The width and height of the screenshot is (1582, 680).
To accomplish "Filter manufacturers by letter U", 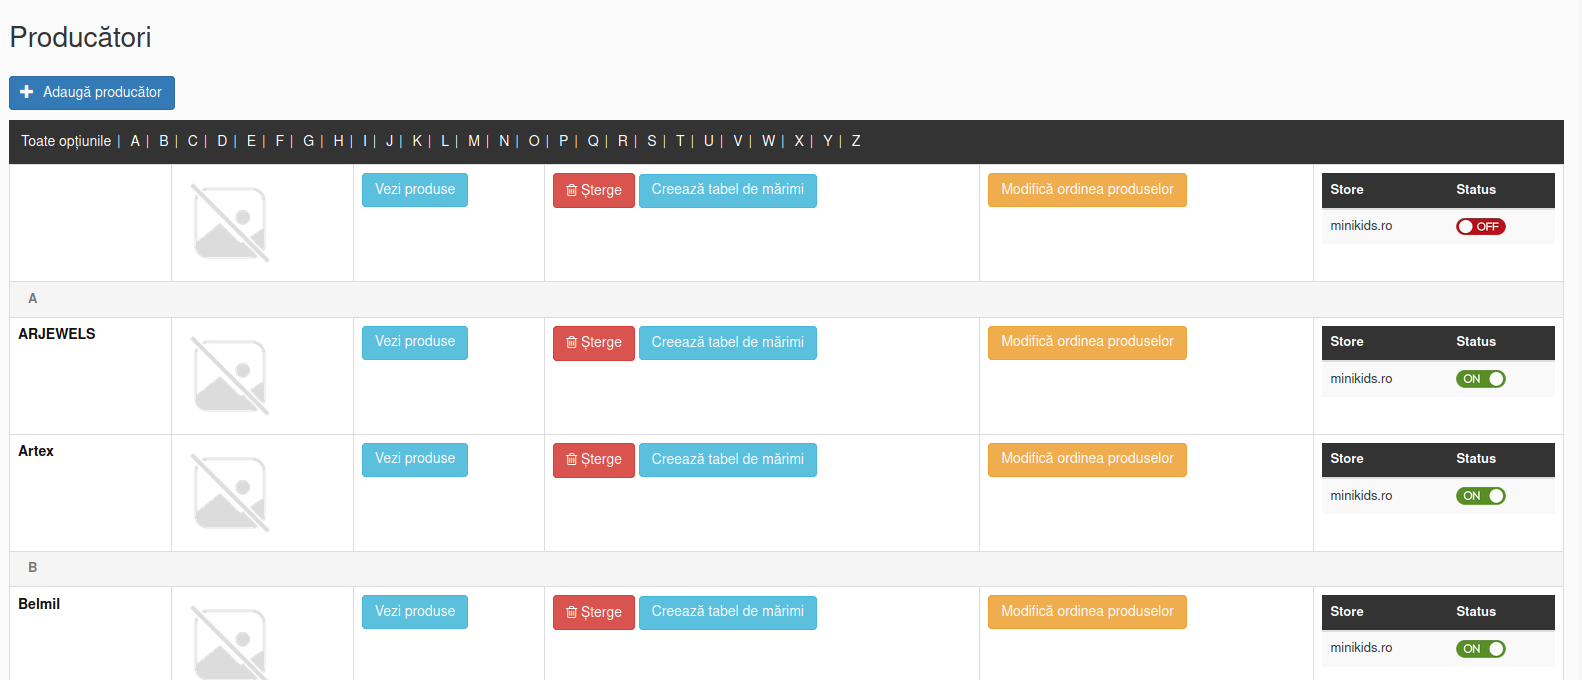I will click(x=708, y=141).
